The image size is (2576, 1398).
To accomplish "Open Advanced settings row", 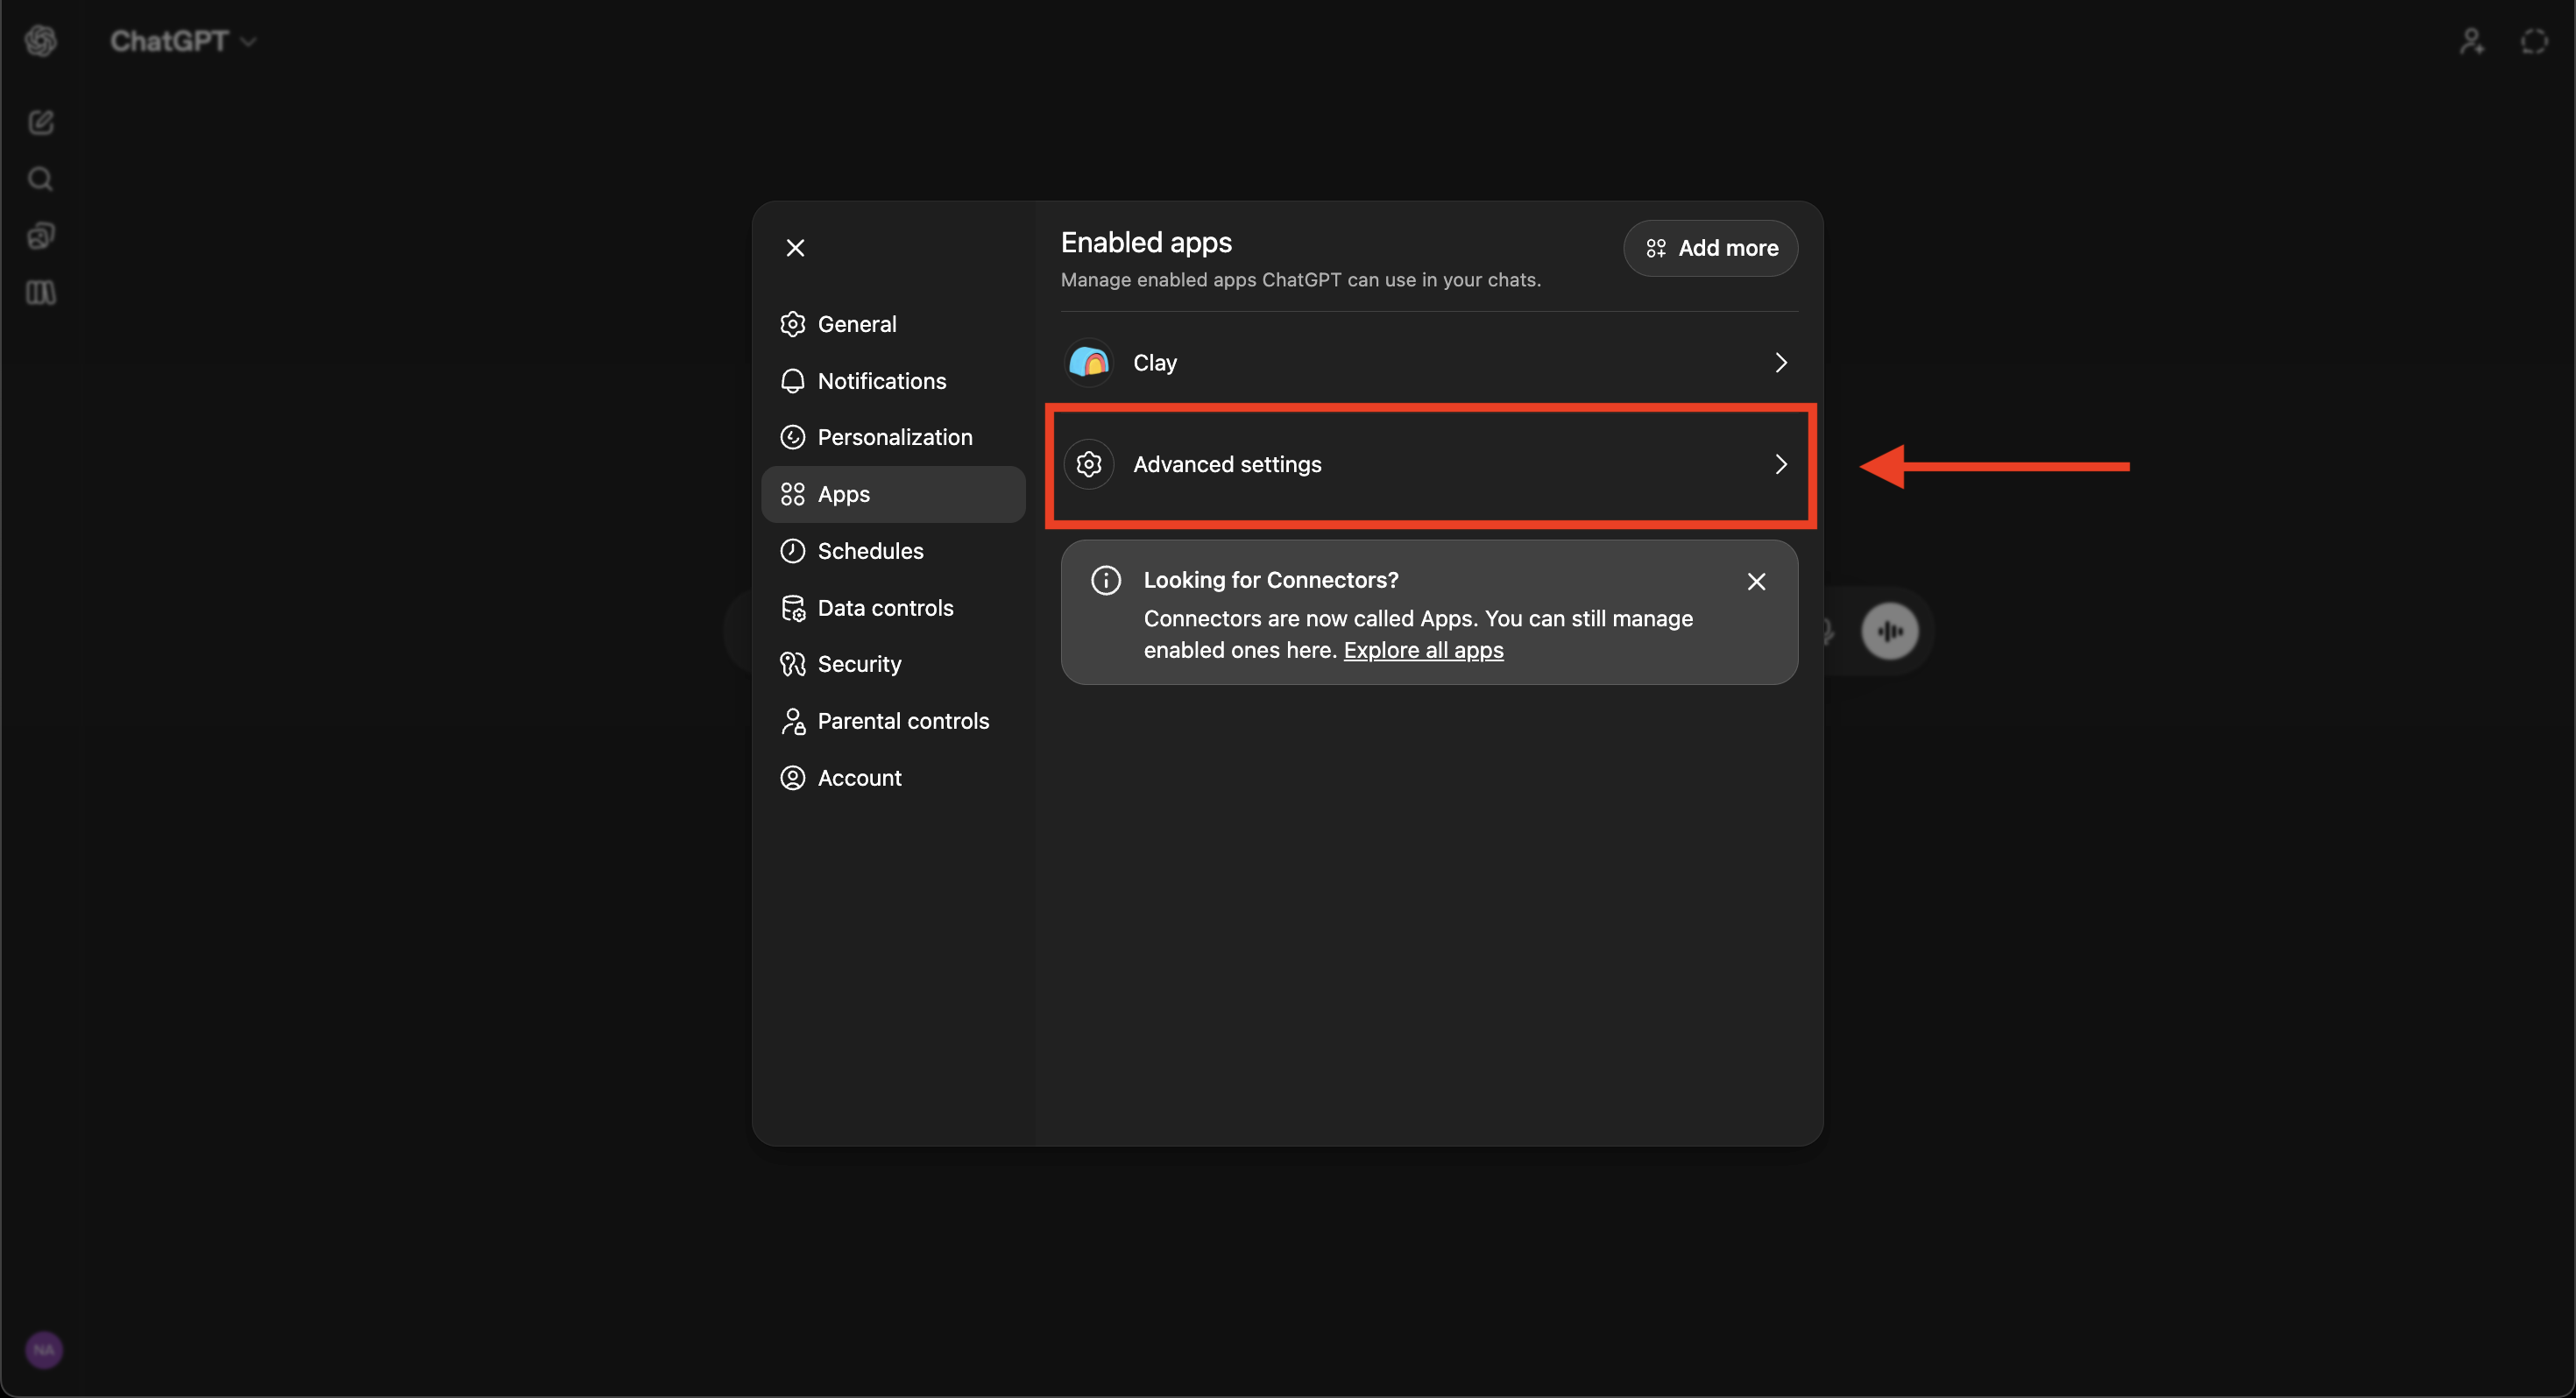I will point(1429,464).
